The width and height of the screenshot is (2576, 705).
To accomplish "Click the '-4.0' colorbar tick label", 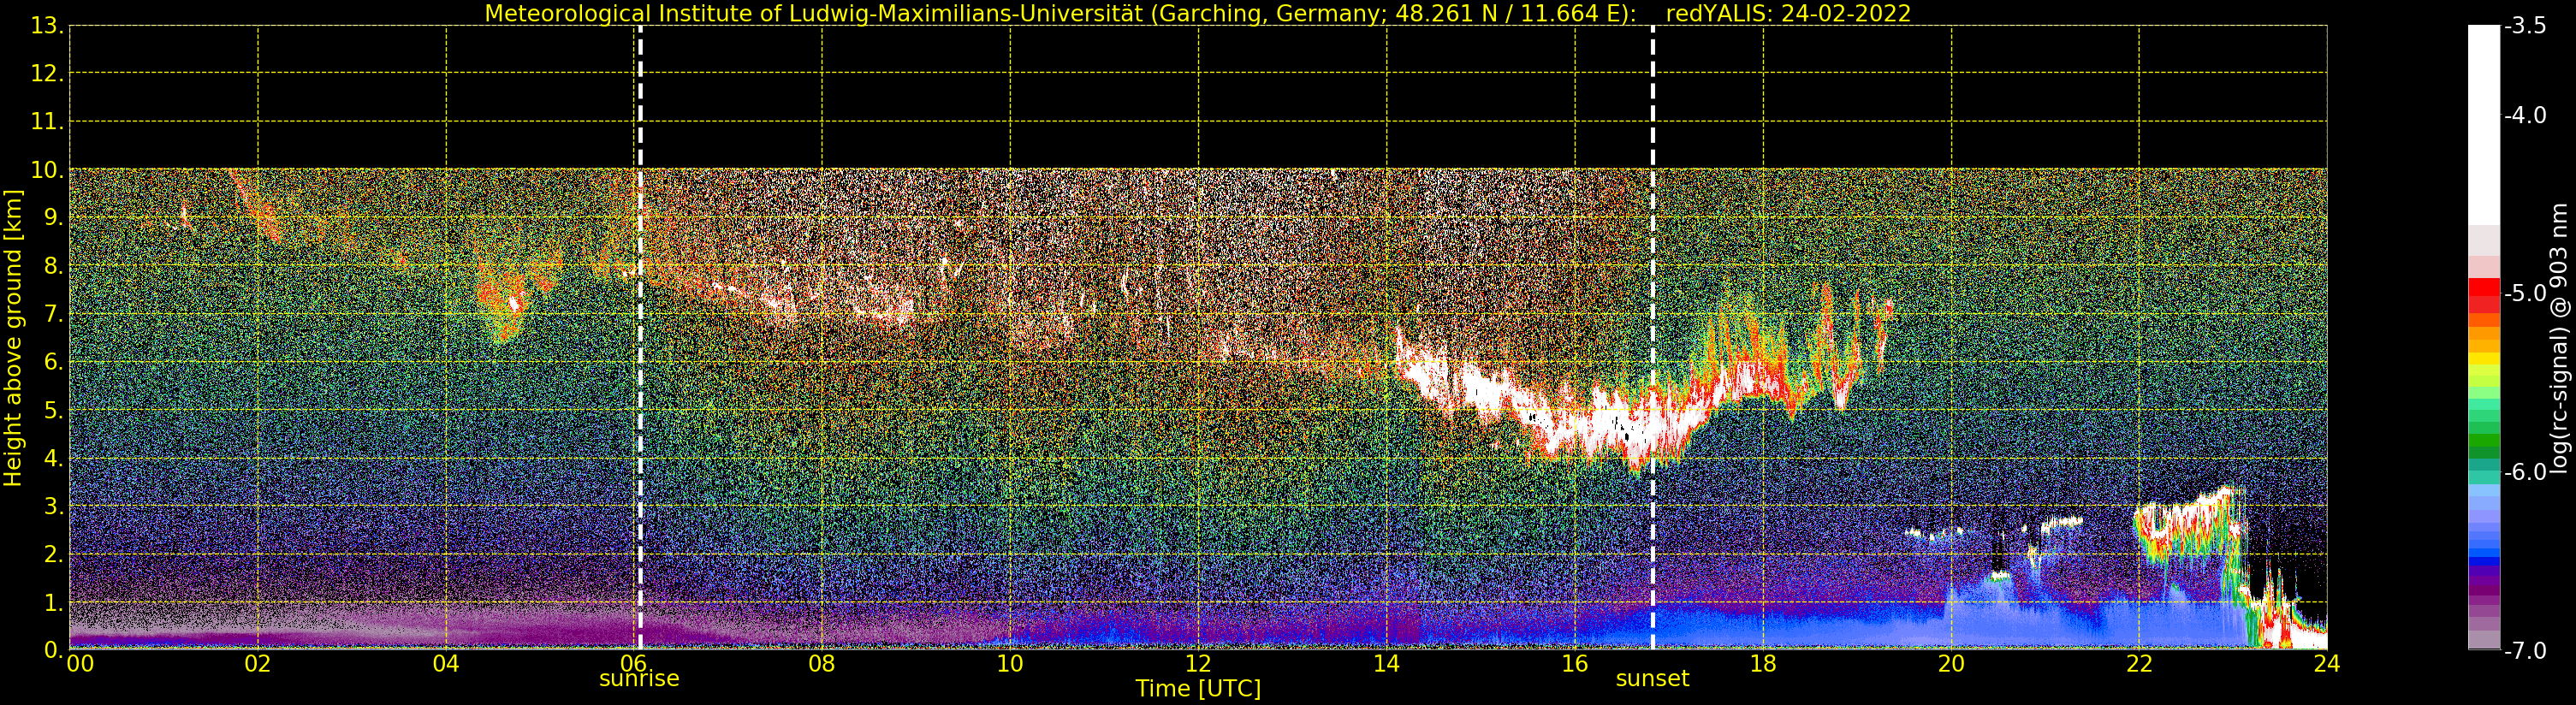I will point(2525,115).
